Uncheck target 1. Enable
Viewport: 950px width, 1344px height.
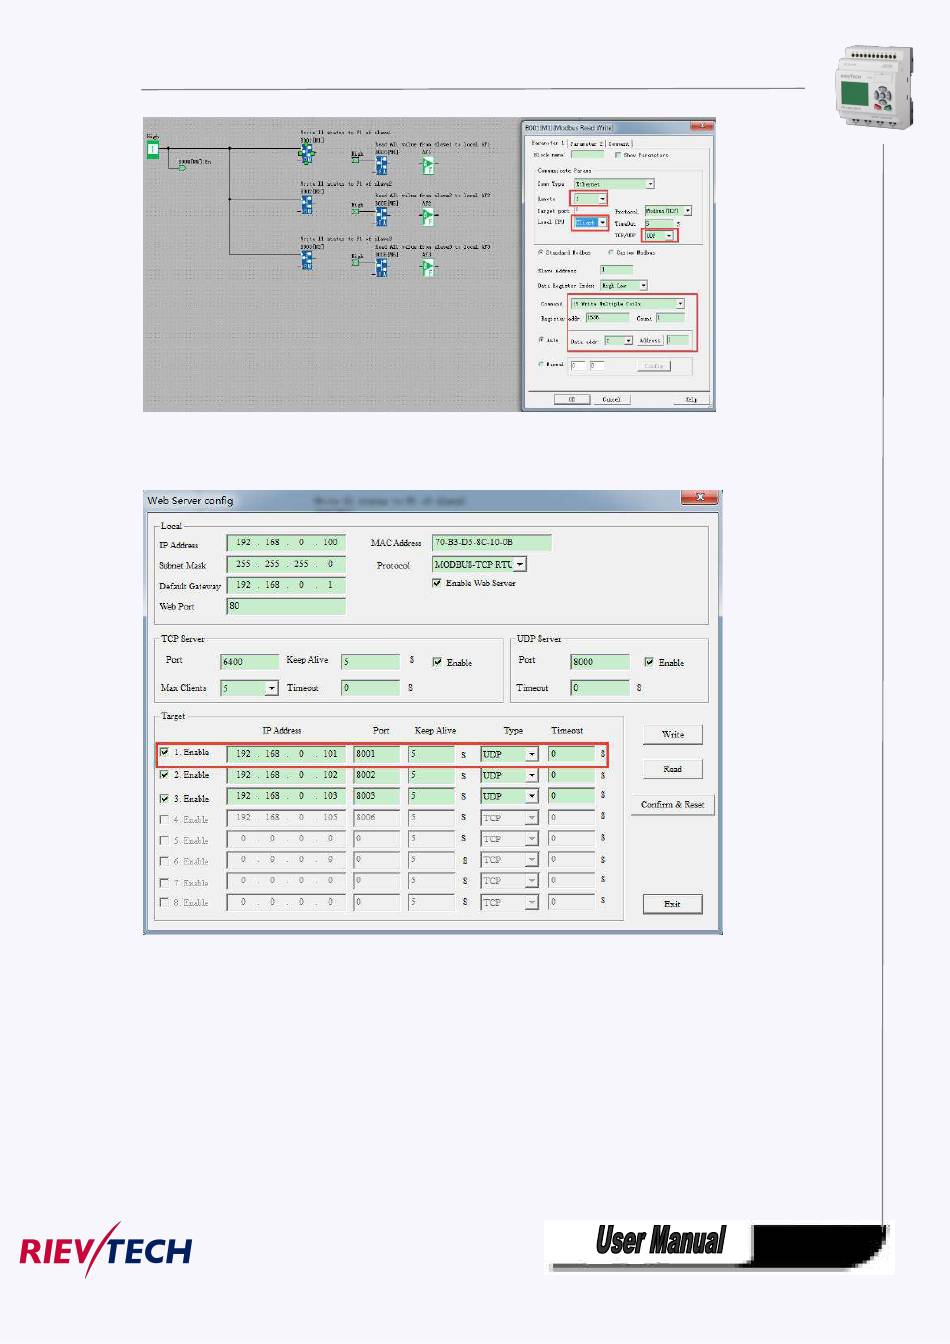(x=165, y=752)
